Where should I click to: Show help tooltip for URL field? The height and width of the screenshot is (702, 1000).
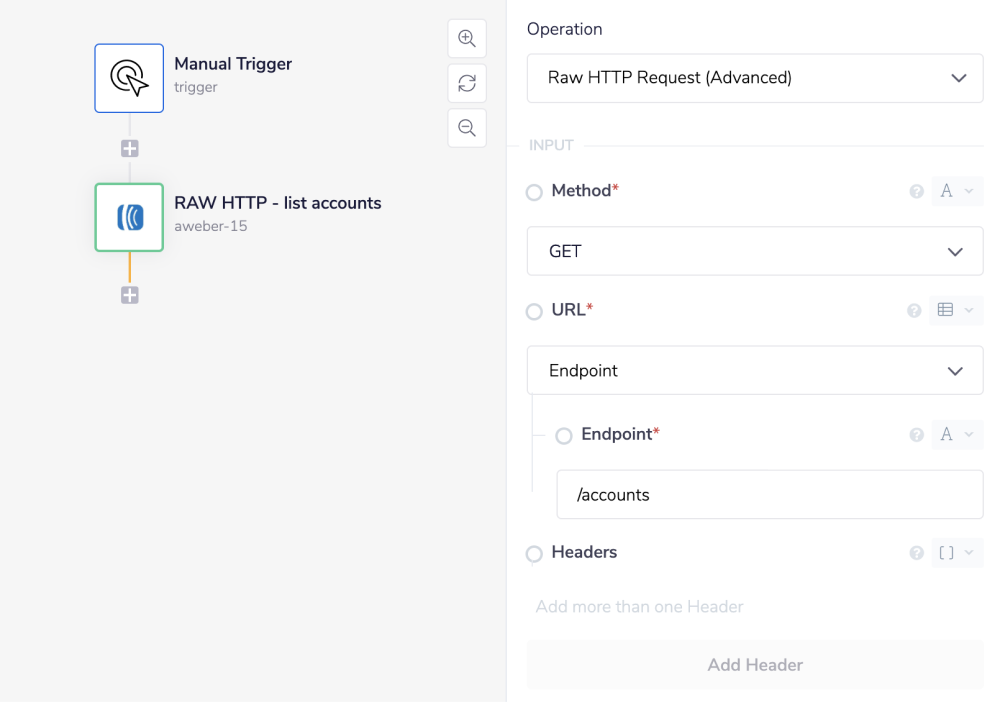click(914, 311)
